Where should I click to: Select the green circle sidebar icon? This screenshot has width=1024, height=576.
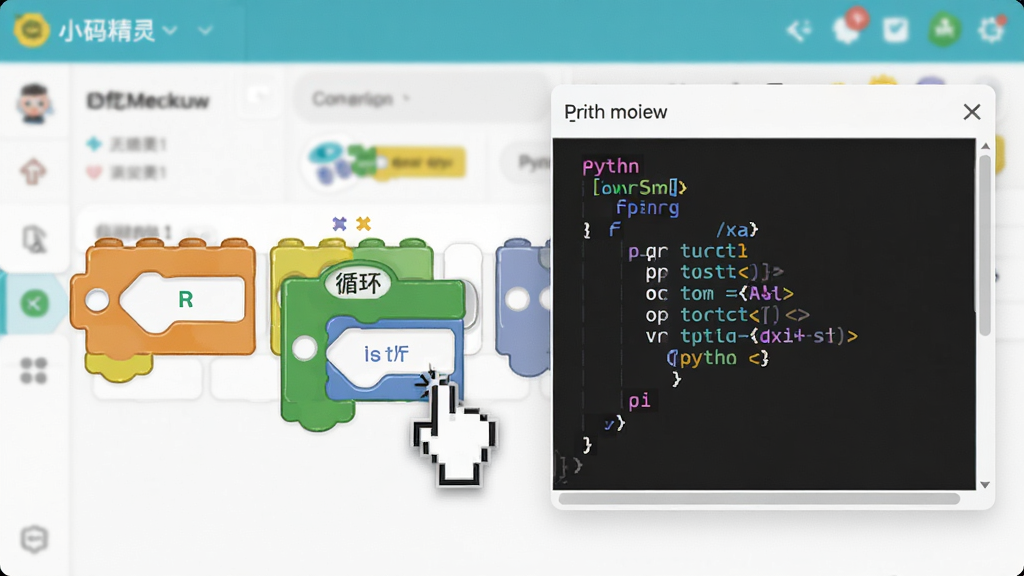tap(35, 303)
